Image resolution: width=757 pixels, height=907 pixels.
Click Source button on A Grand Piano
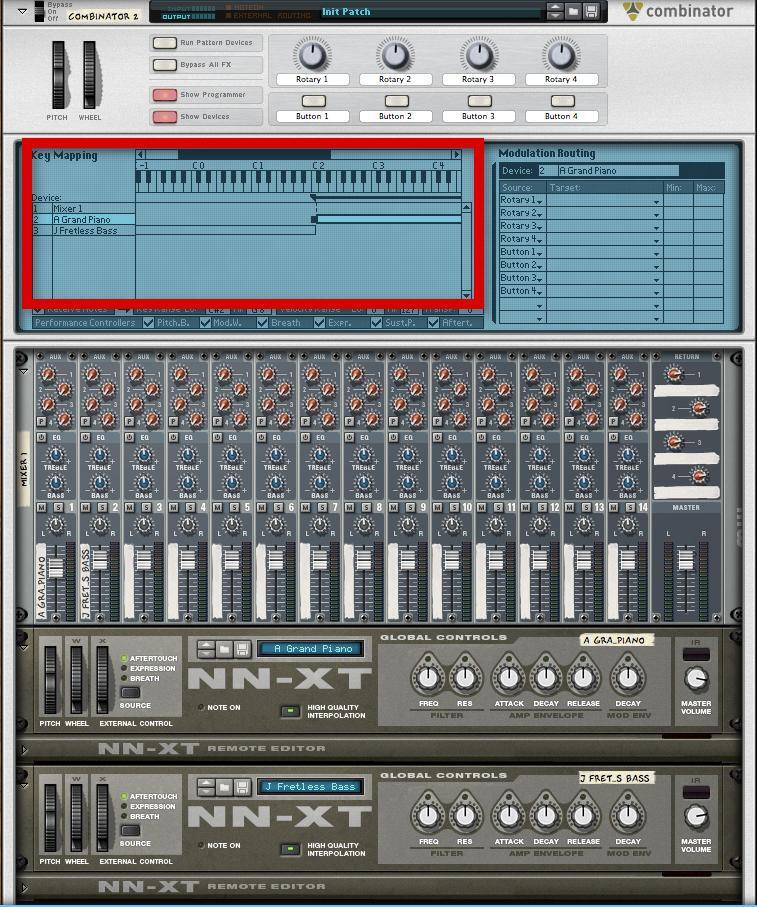[x=131, y=692]
